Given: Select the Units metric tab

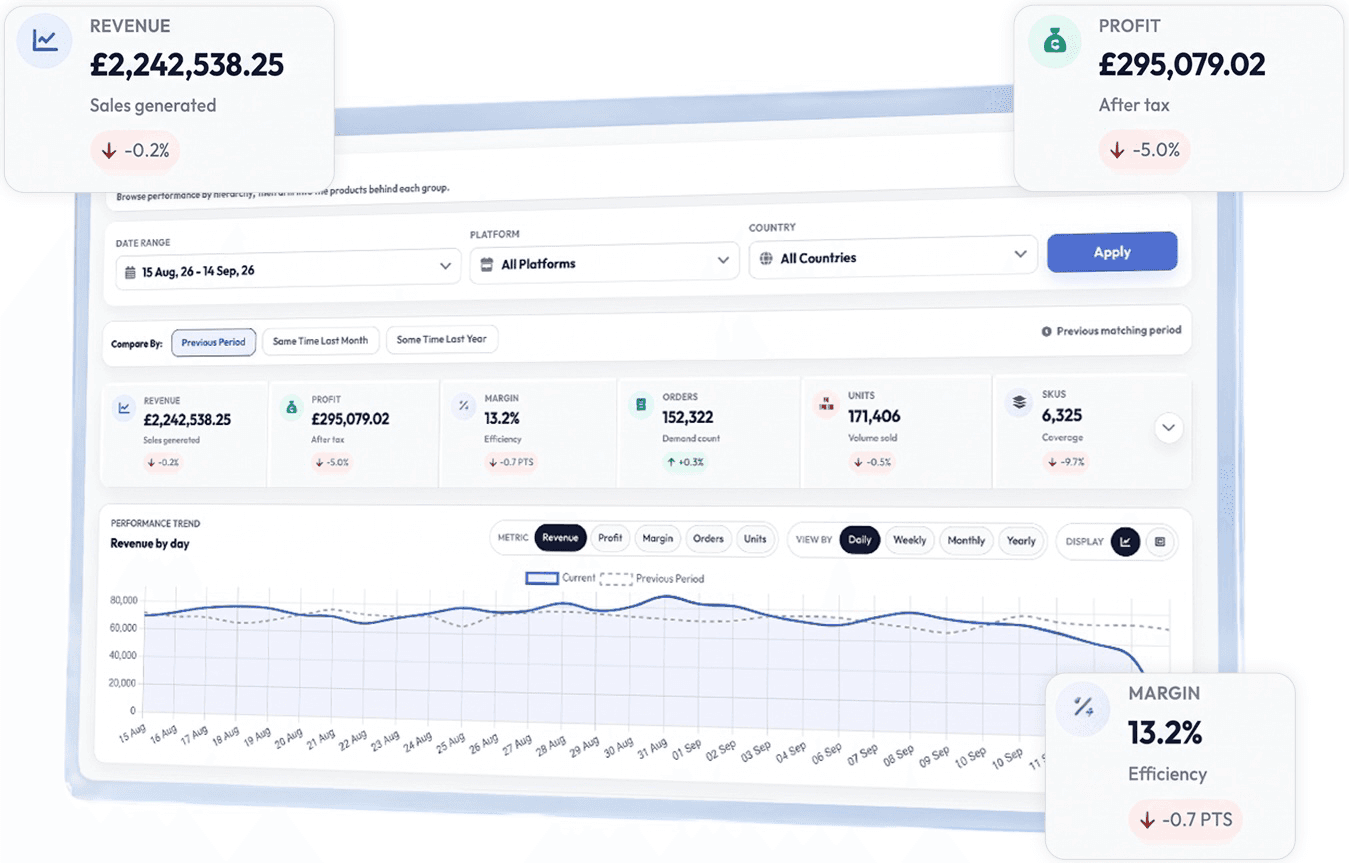Looking at the screenshot, I should (755, 539).
